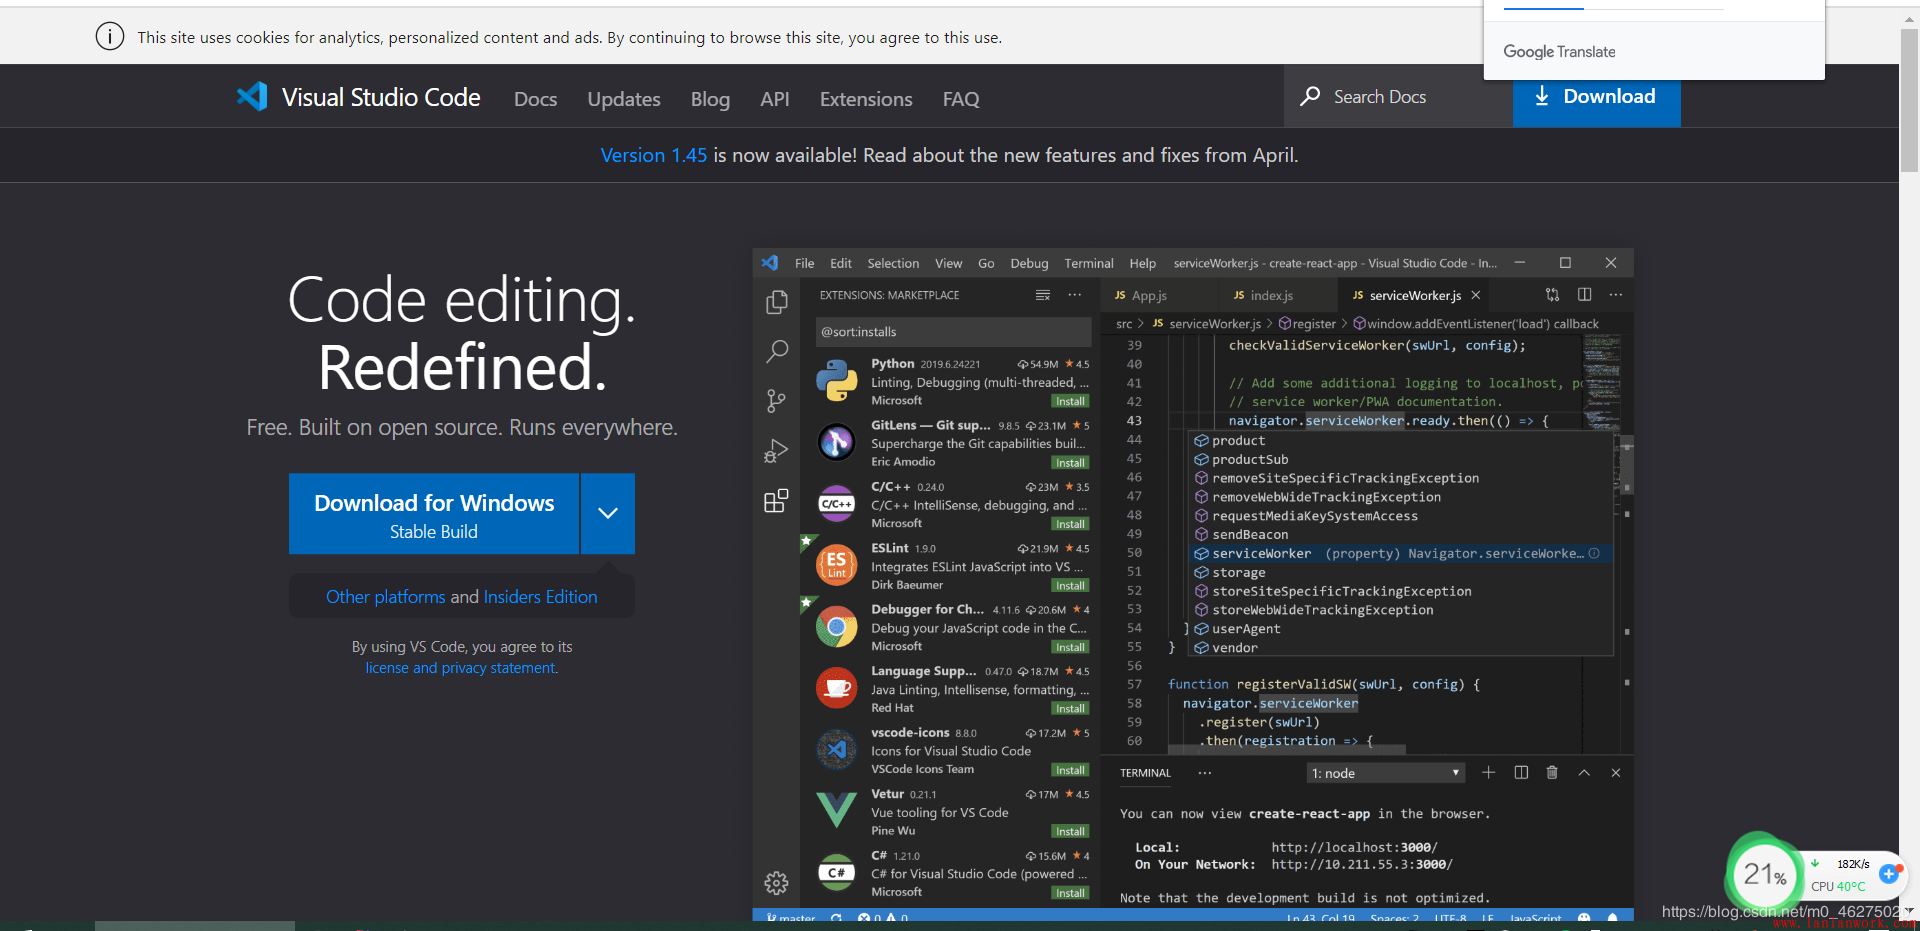Image resolution: width=1920 pixels, height=931 pixels.
Task: Click the split editor icon
Action: tap(1584, 295)
